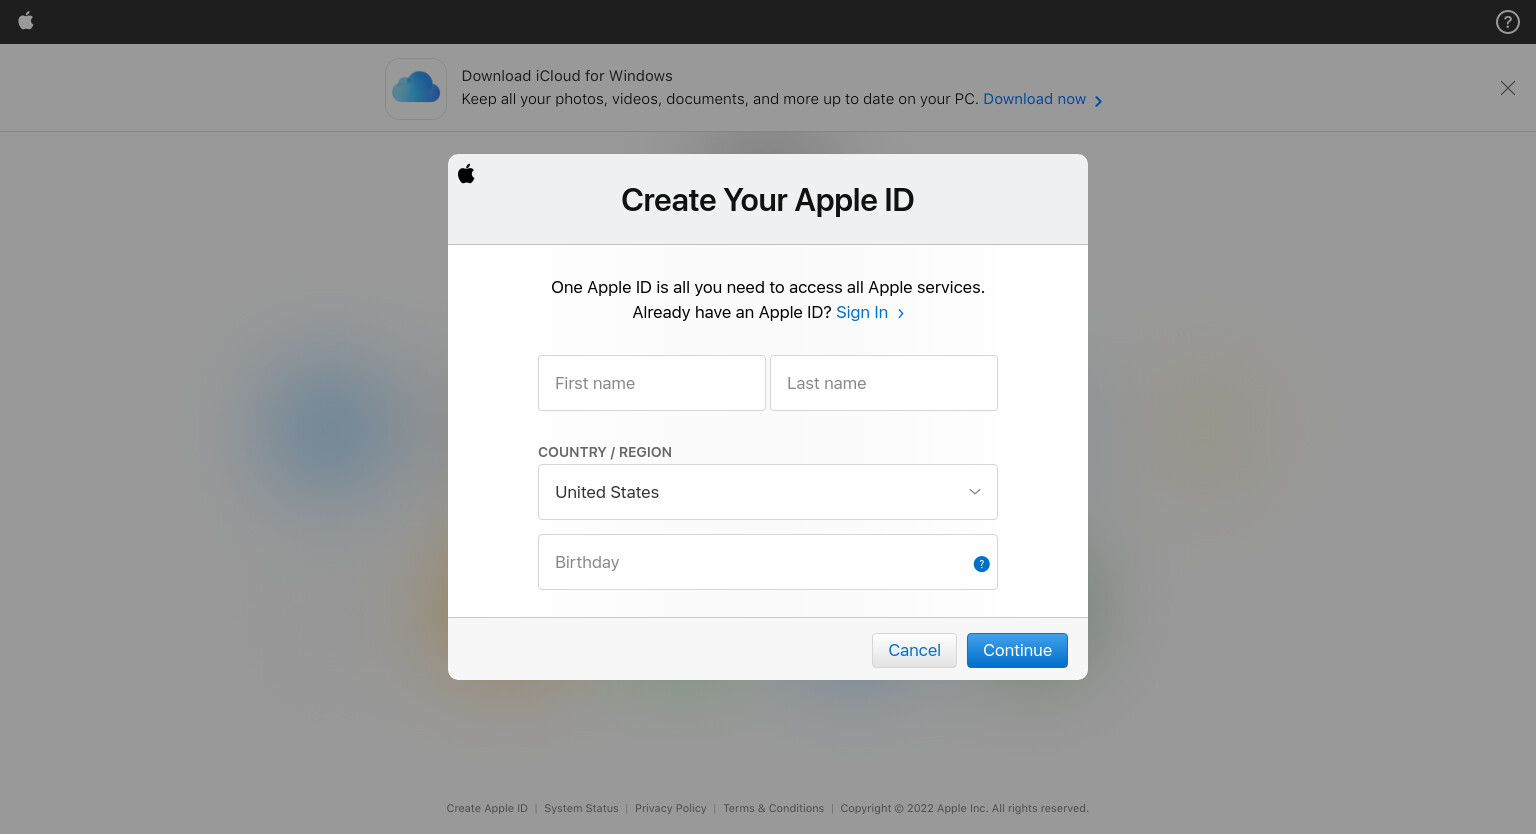Dismiss the iCloud for Windows banner

click(1507, 88)
